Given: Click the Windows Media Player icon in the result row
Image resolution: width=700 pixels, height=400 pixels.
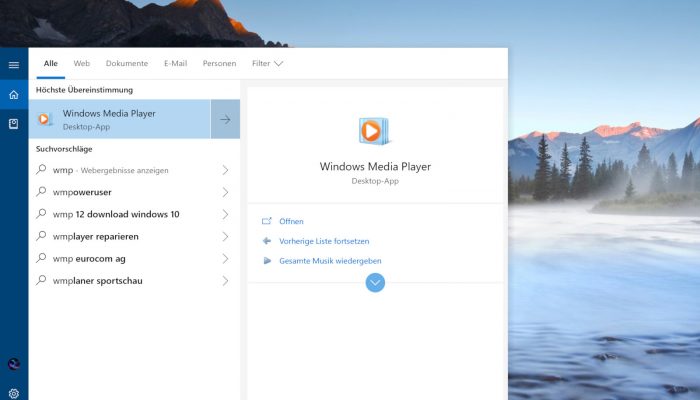Looking at the screenshot, I should pyautogui.click(x=45, y=119).
